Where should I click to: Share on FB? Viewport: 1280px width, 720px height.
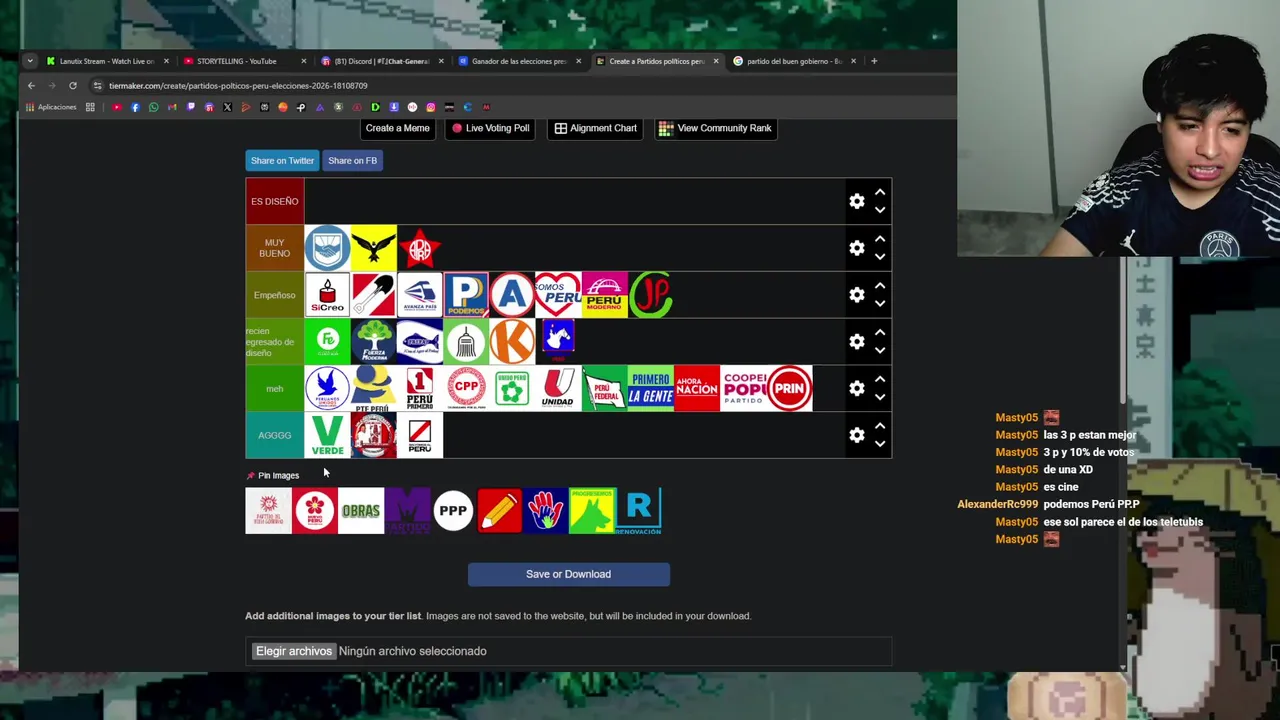pos(352,160)
